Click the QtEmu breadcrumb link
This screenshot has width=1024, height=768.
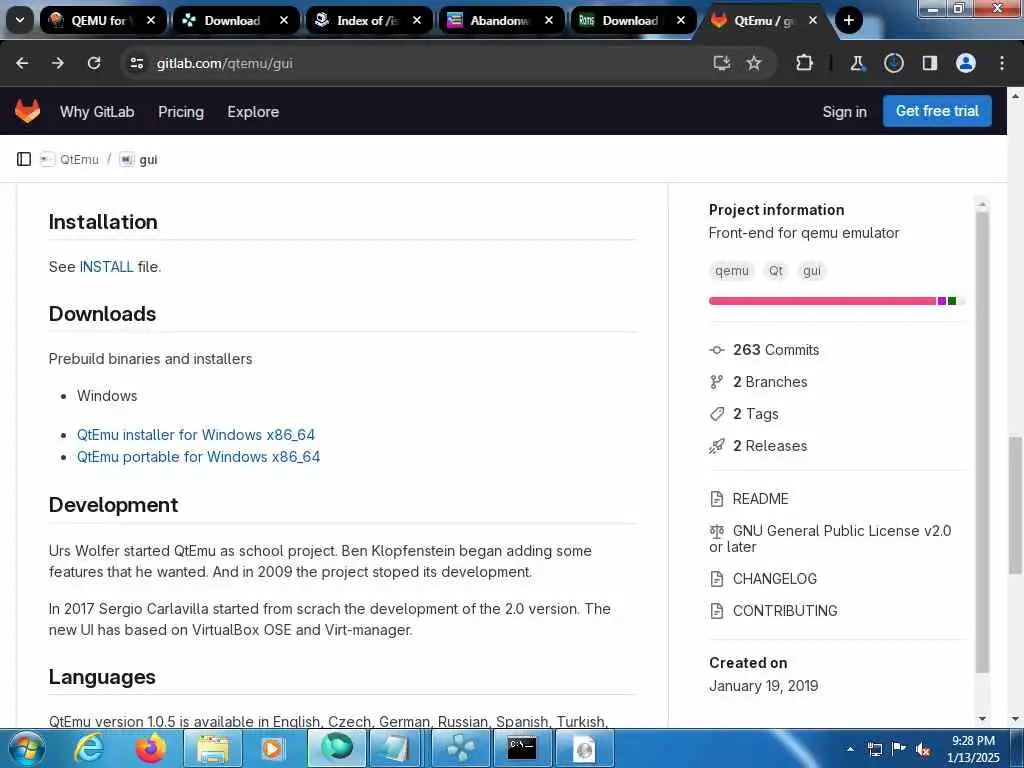(79, 159)
